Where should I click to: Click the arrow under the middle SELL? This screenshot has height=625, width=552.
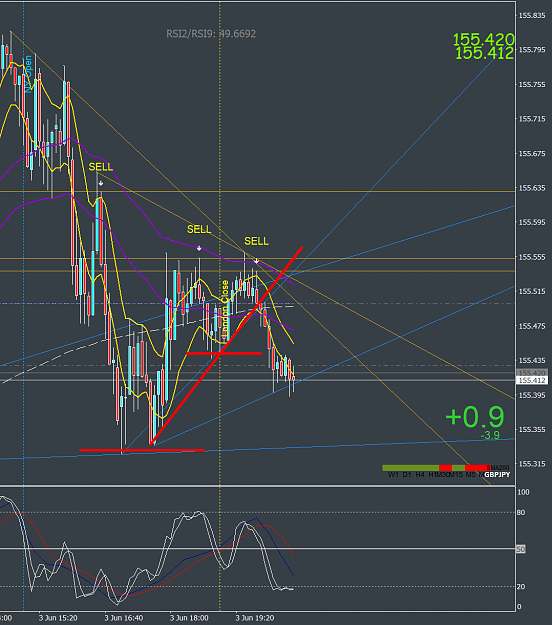point(199,248)
